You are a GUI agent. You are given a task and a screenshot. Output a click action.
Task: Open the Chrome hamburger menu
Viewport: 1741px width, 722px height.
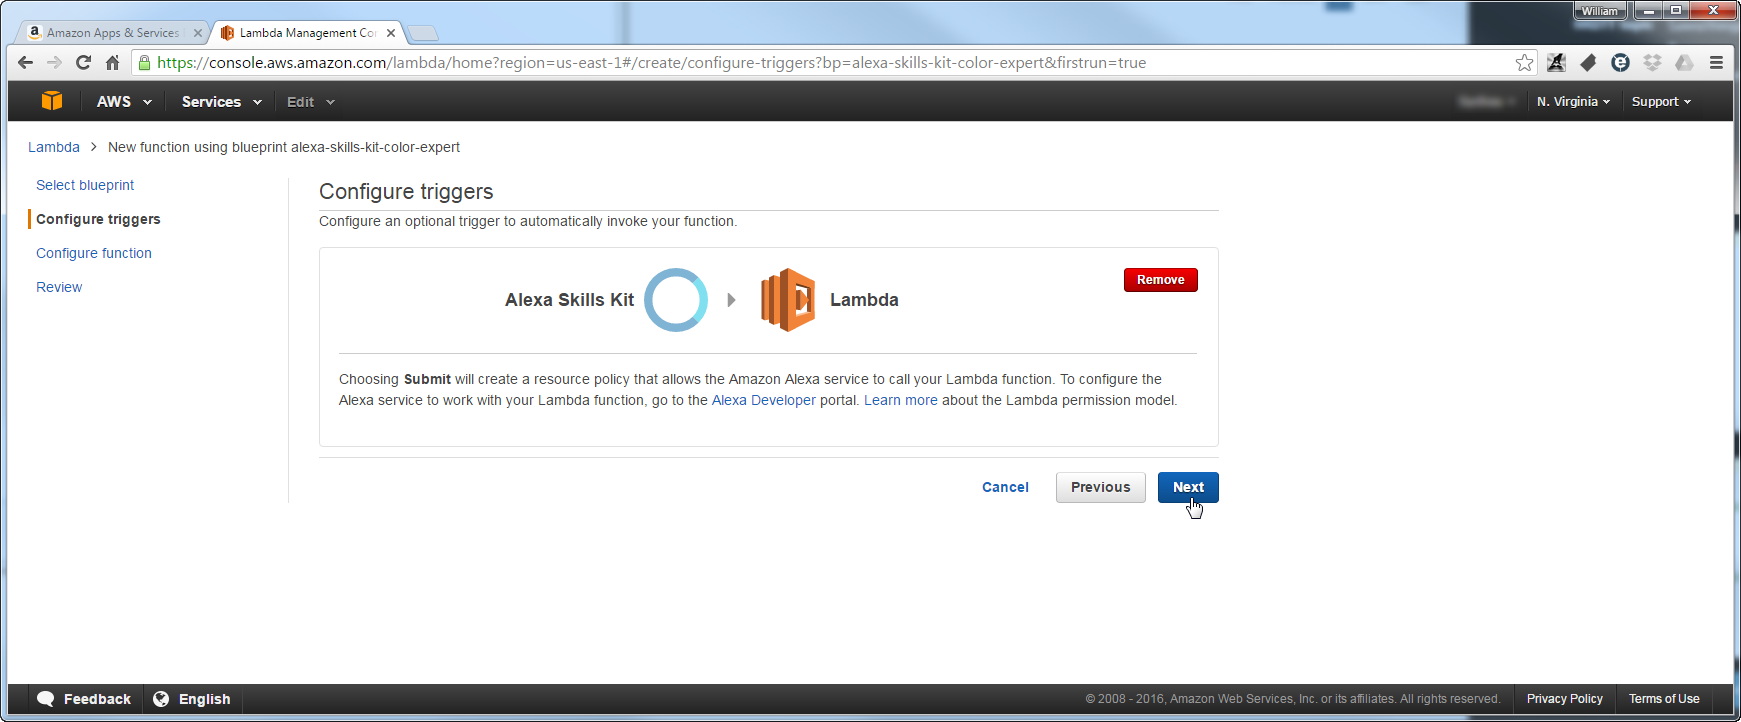click(x=1716, y=63)
